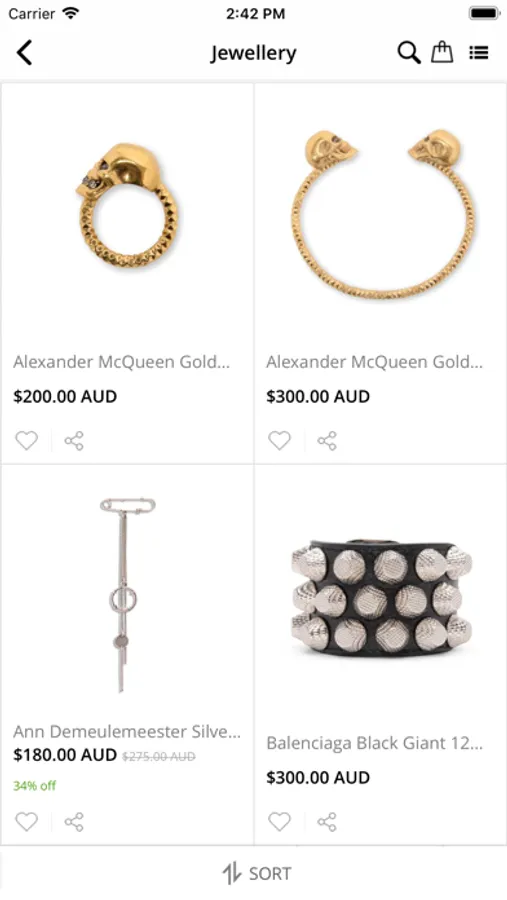Favorite the Alexander McQueen skull bangle
The width and height of the screenshot is (507, 900).
[x=280, y=441]
